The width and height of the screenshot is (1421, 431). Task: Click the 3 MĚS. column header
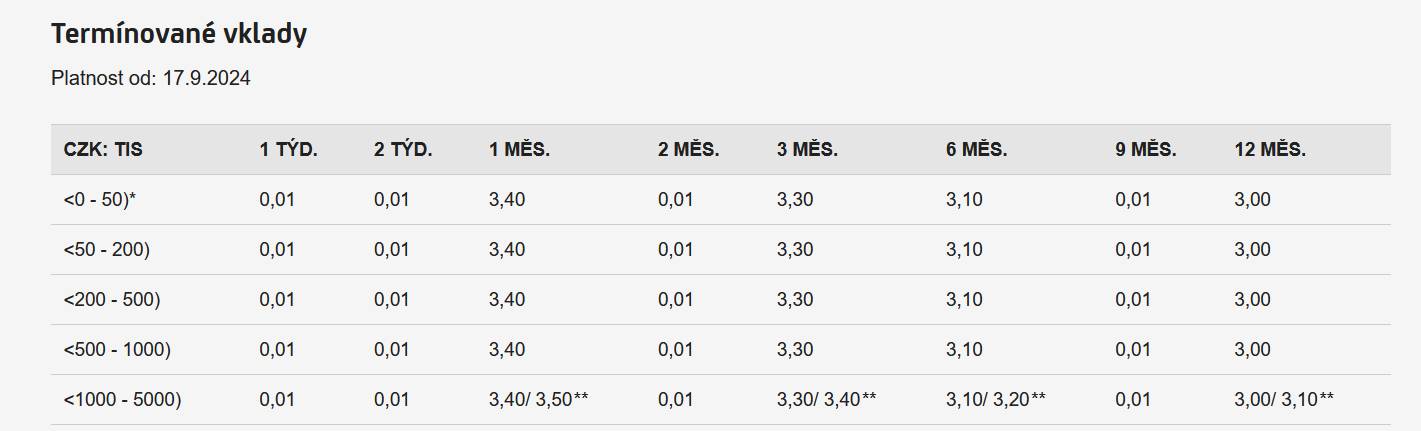coord(807,150)
